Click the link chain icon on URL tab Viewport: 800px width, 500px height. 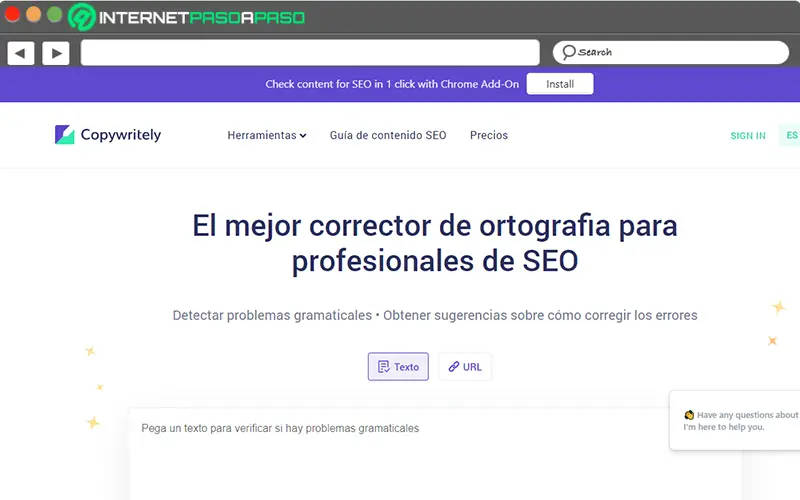tap(454, 366)
